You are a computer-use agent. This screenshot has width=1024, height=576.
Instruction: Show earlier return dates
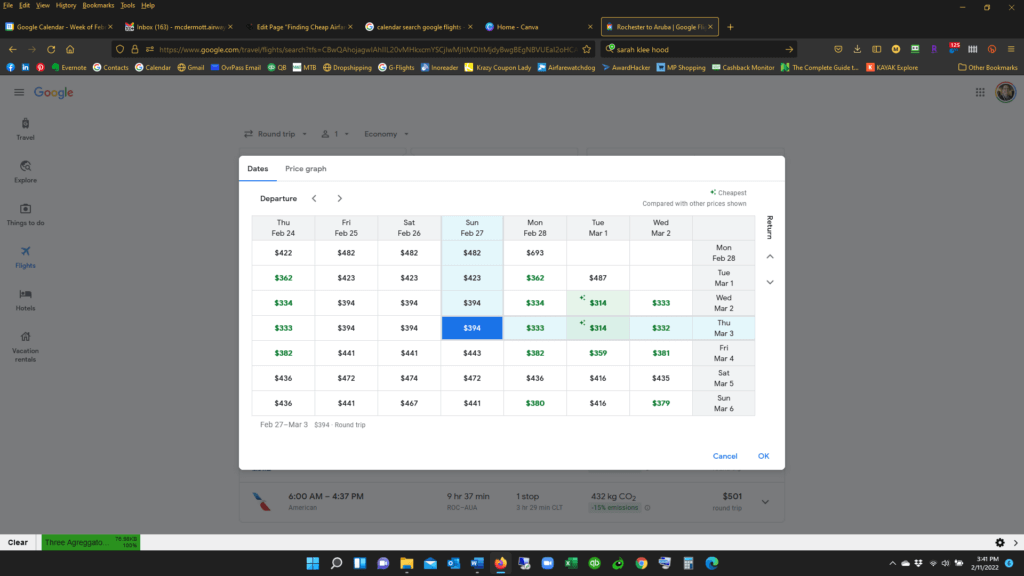point(770,257)
